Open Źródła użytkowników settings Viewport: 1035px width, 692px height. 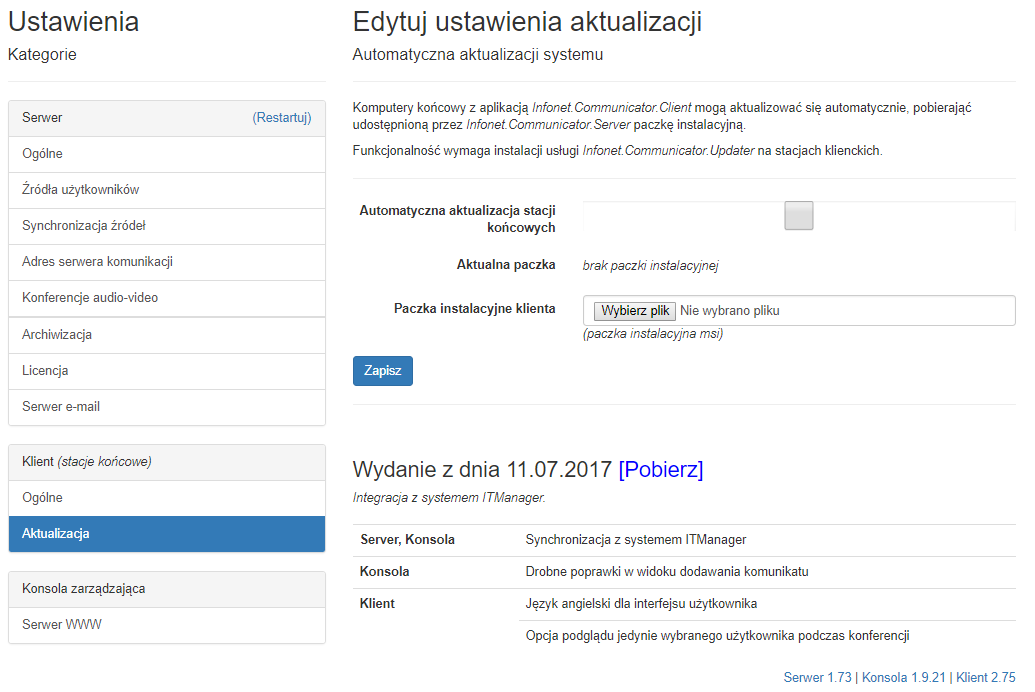[80, 190]
